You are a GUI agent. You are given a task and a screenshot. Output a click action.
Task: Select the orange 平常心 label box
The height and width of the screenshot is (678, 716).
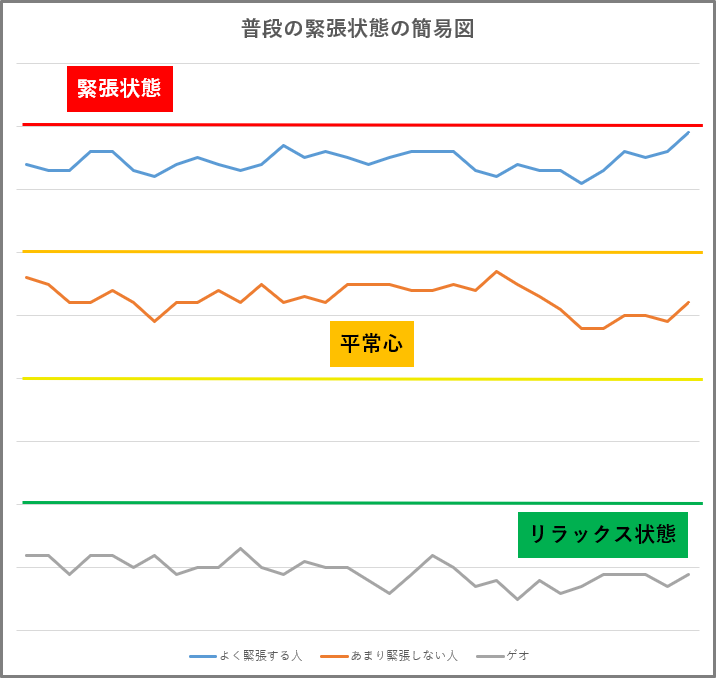coord(371,344)
